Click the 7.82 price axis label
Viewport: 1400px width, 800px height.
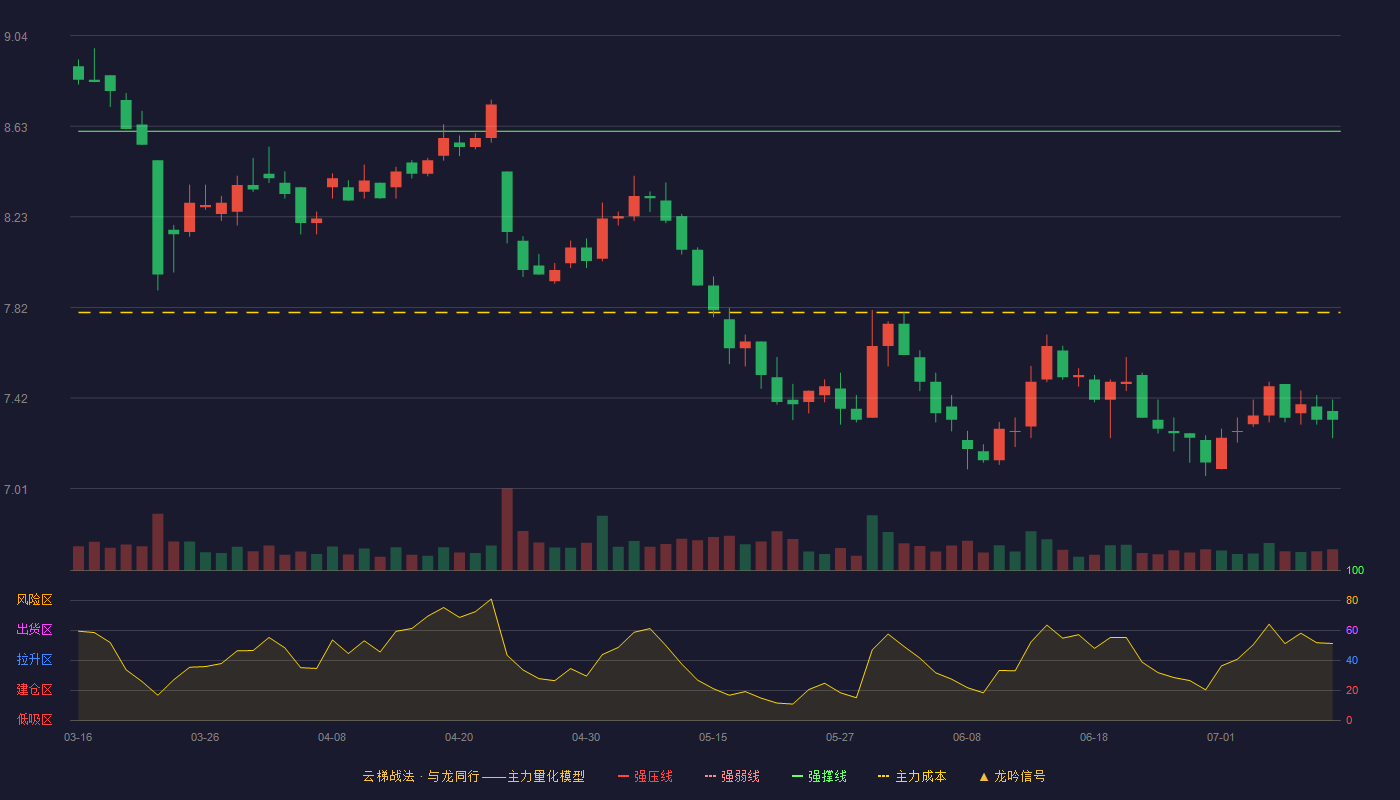16,309
